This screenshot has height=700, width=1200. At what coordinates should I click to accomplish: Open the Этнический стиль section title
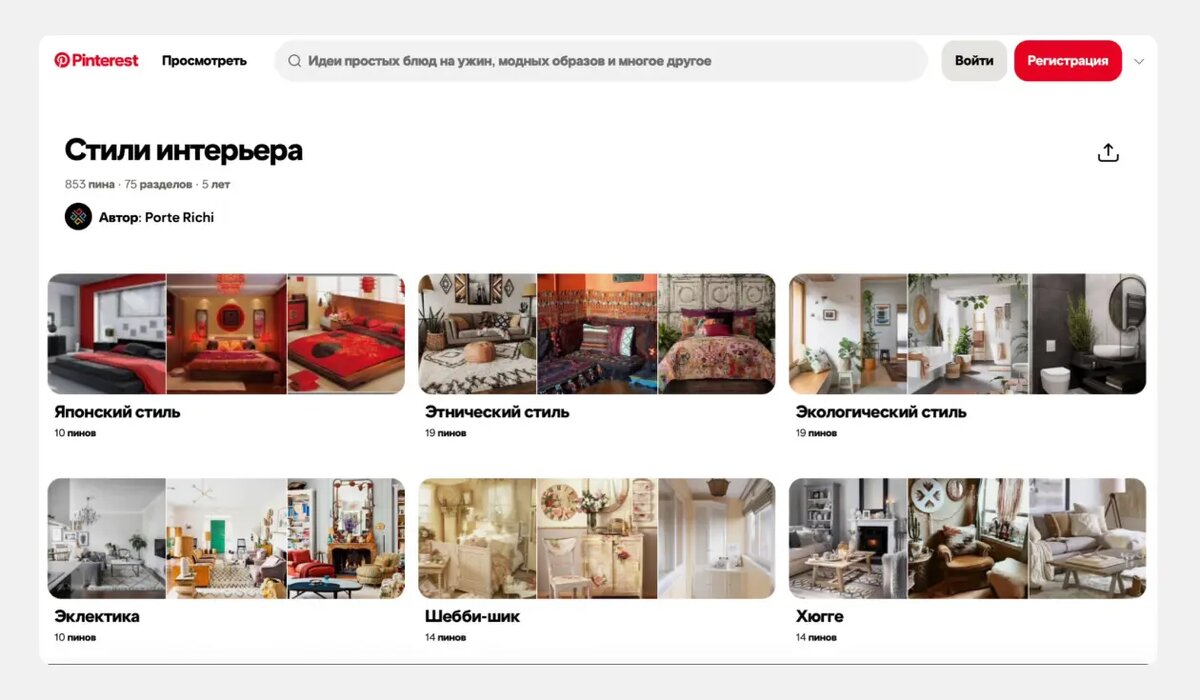coord(497,412)
